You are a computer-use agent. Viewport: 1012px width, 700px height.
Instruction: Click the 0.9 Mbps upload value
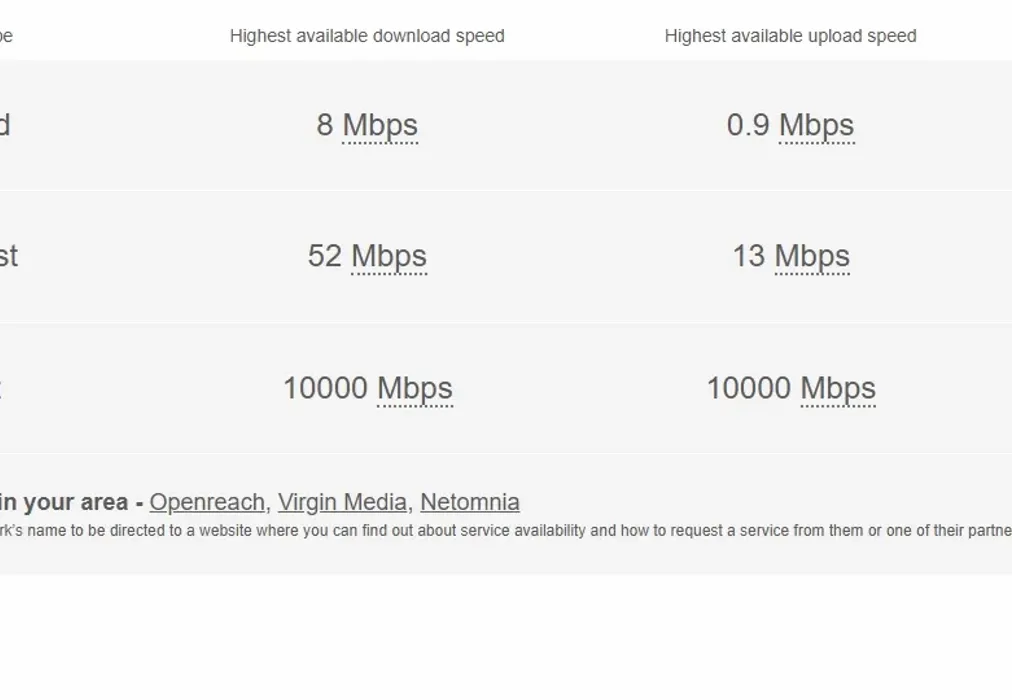(790, 125)
